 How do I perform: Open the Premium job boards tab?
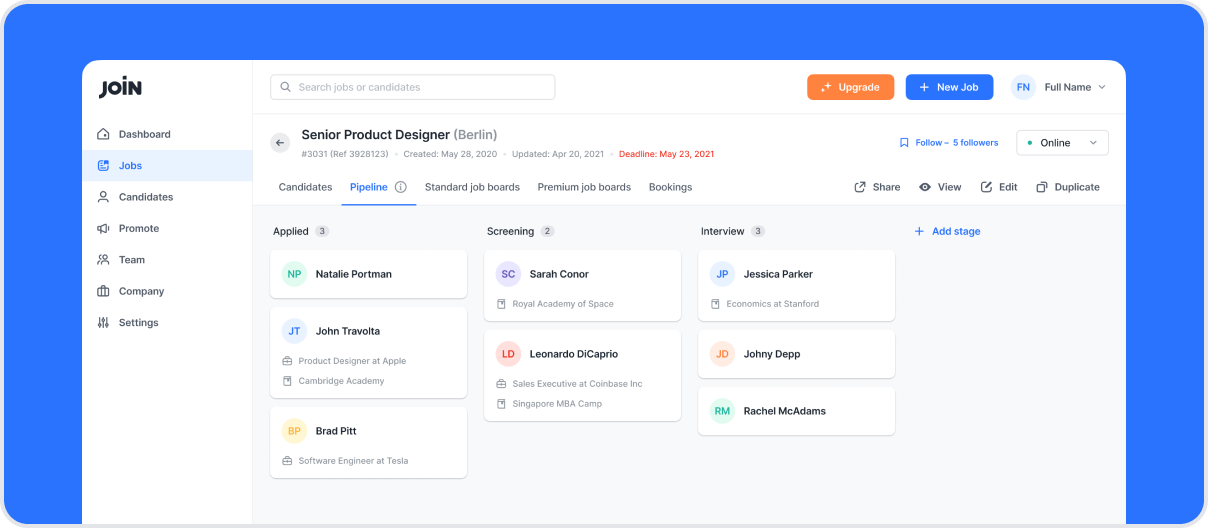(584, 187)
